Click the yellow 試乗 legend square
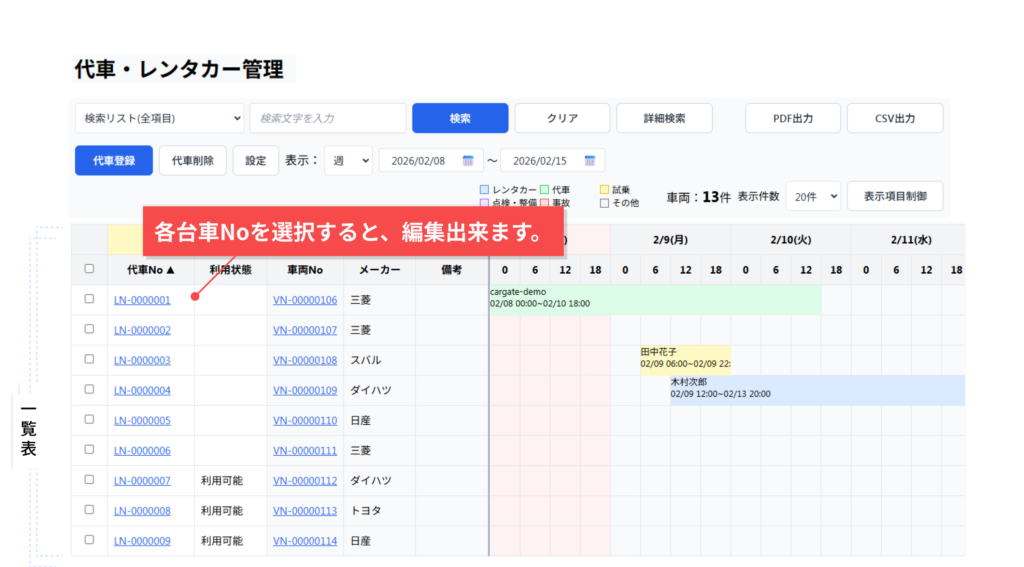Viewport: 1024px width, 567px height. 604,189
